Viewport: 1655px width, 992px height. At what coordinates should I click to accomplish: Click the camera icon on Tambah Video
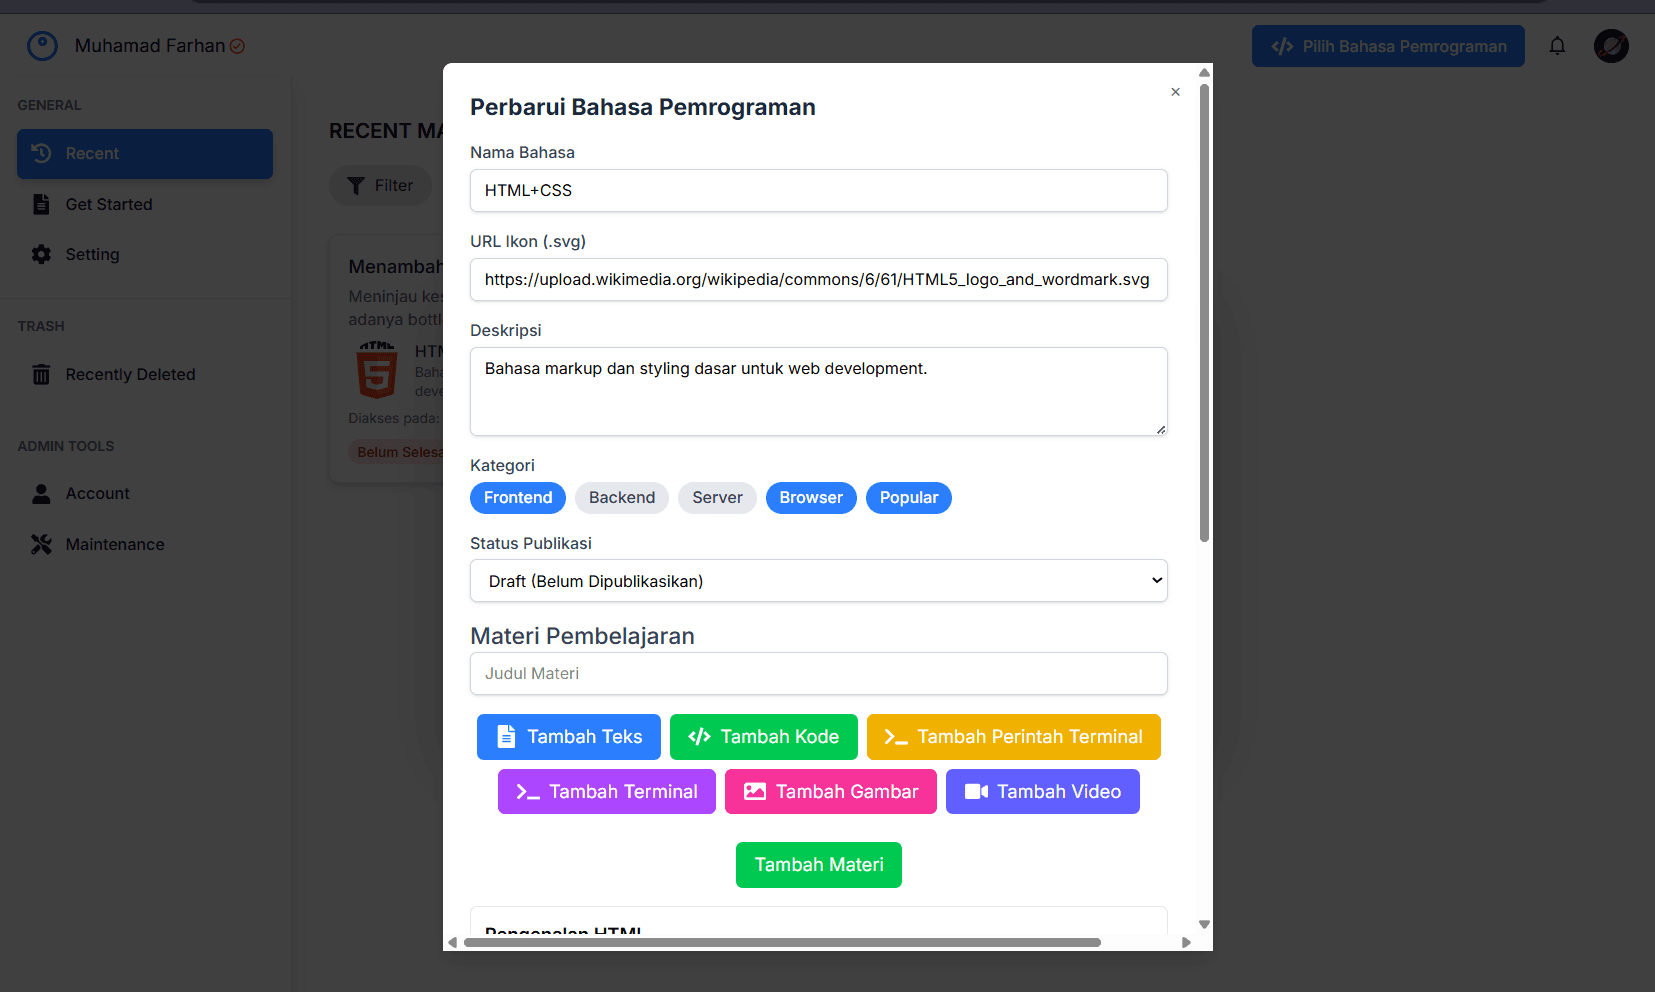976,792
